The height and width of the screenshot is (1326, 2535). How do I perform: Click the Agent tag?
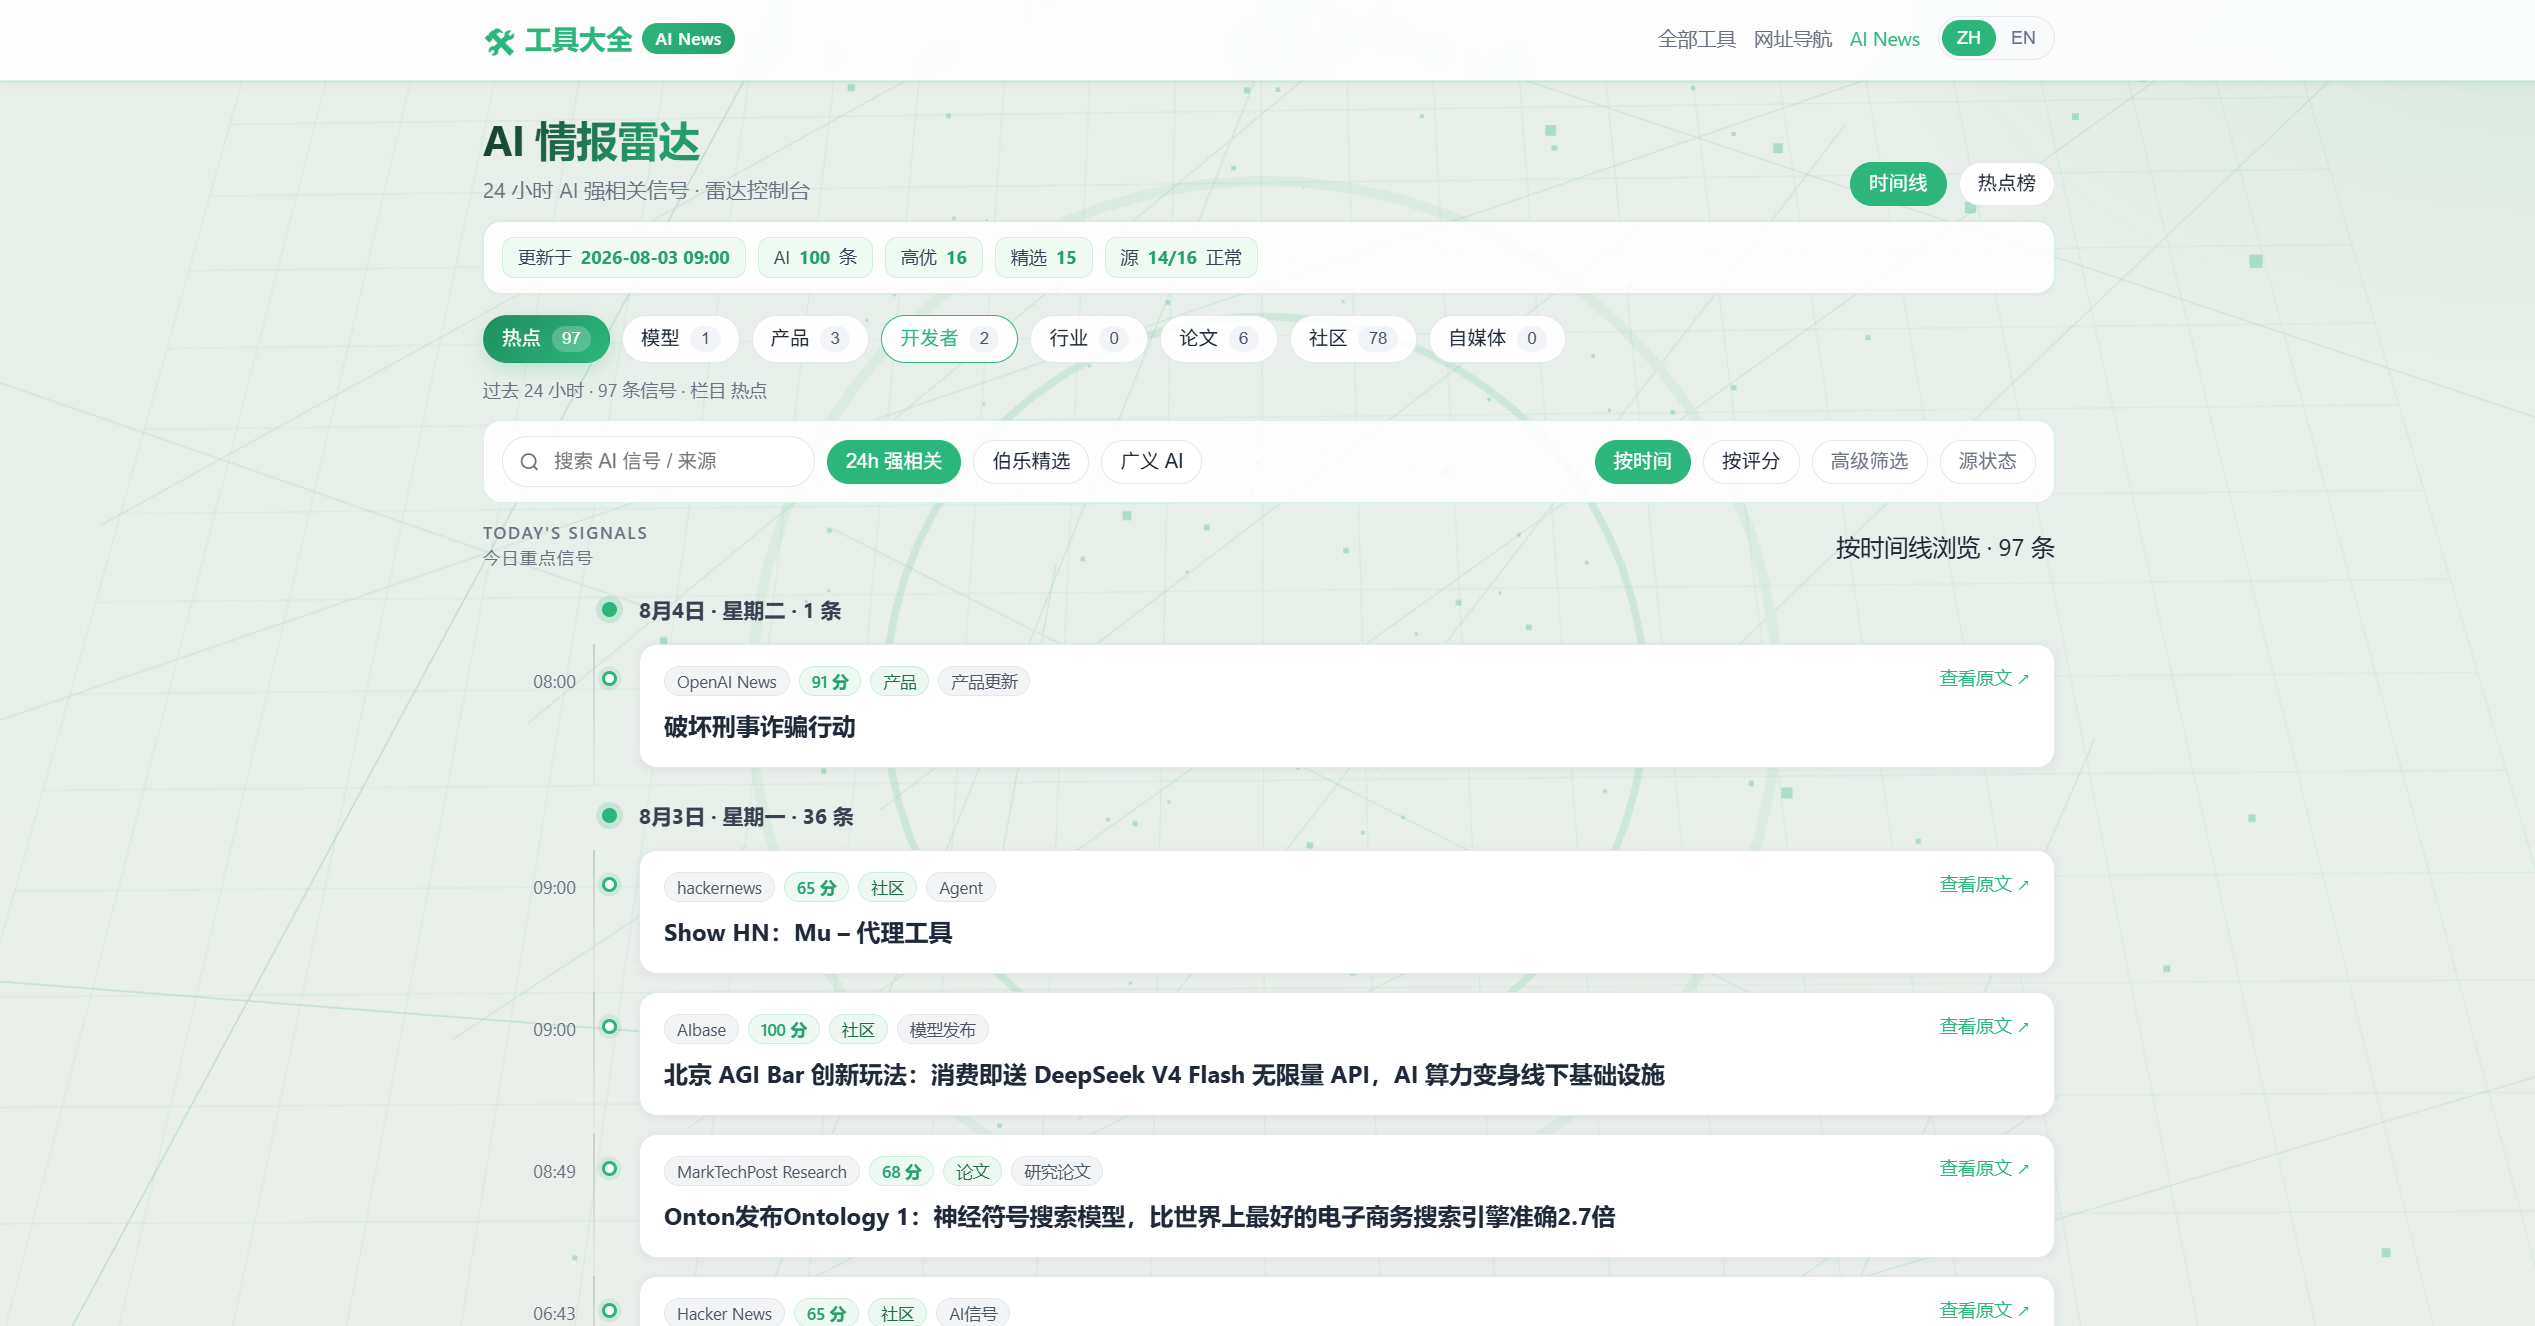(x=961, y=888)
